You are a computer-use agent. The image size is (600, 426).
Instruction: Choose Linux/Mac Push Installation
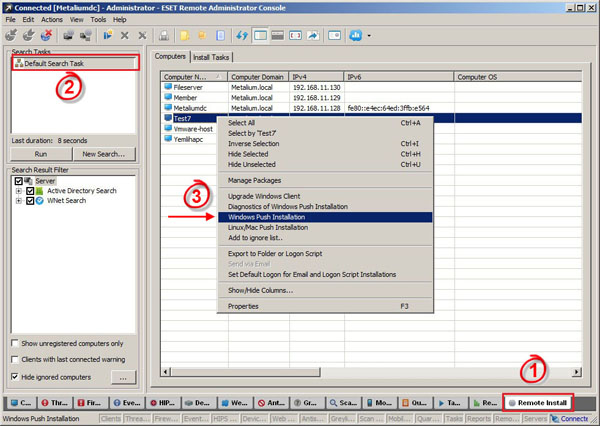pyautogui.click(x=325, y=227)
